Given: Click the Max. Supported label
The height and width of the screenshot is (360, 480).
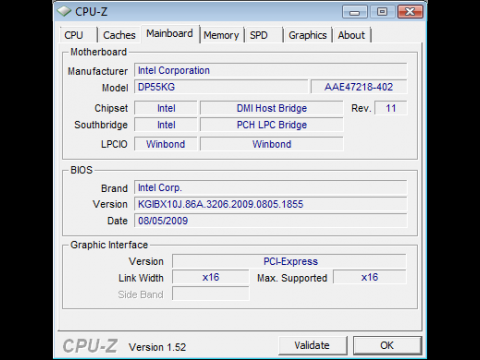Looking at the screenshot, I should 292,278.
